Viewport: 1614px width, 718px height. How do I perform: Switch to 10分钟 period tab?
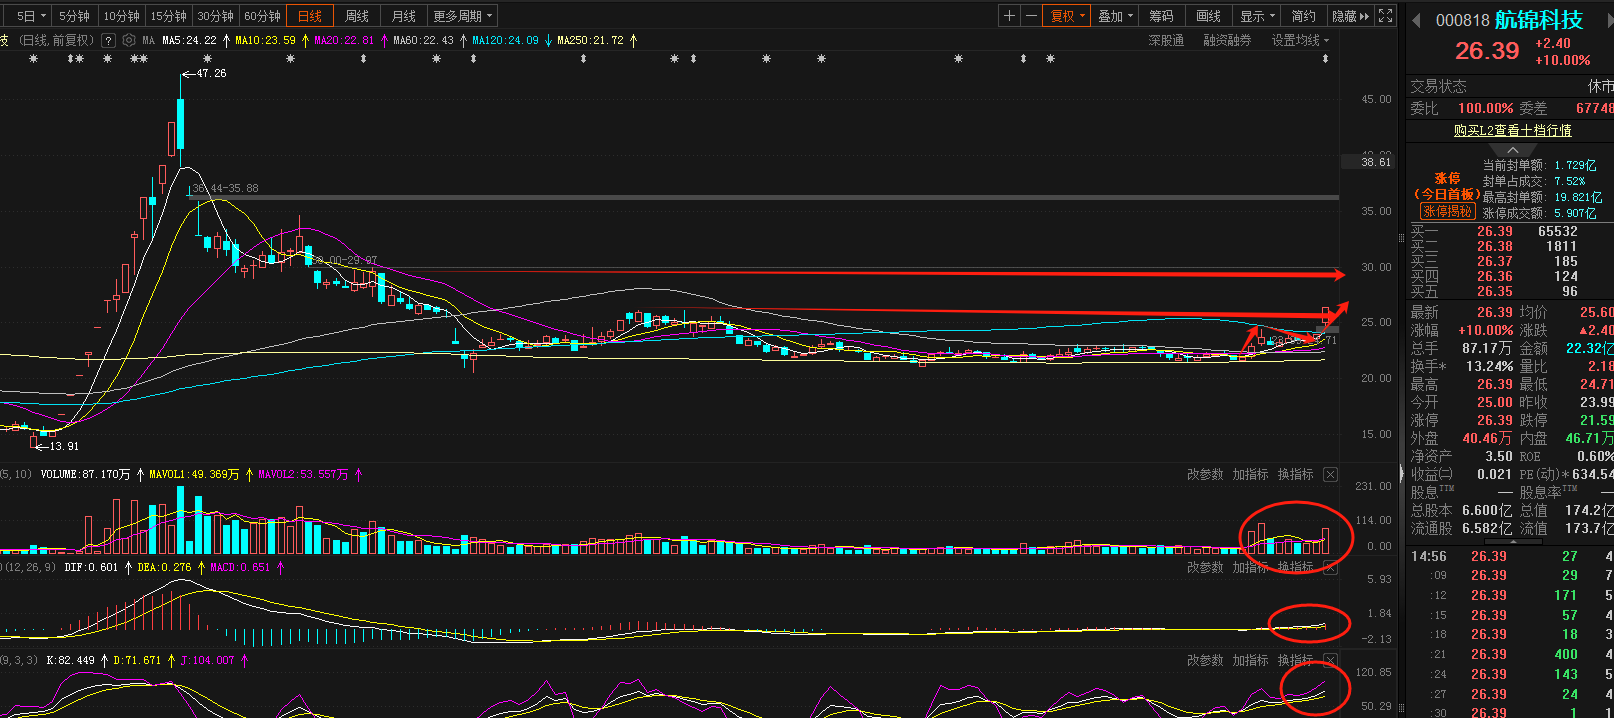(x=121, y=16)
